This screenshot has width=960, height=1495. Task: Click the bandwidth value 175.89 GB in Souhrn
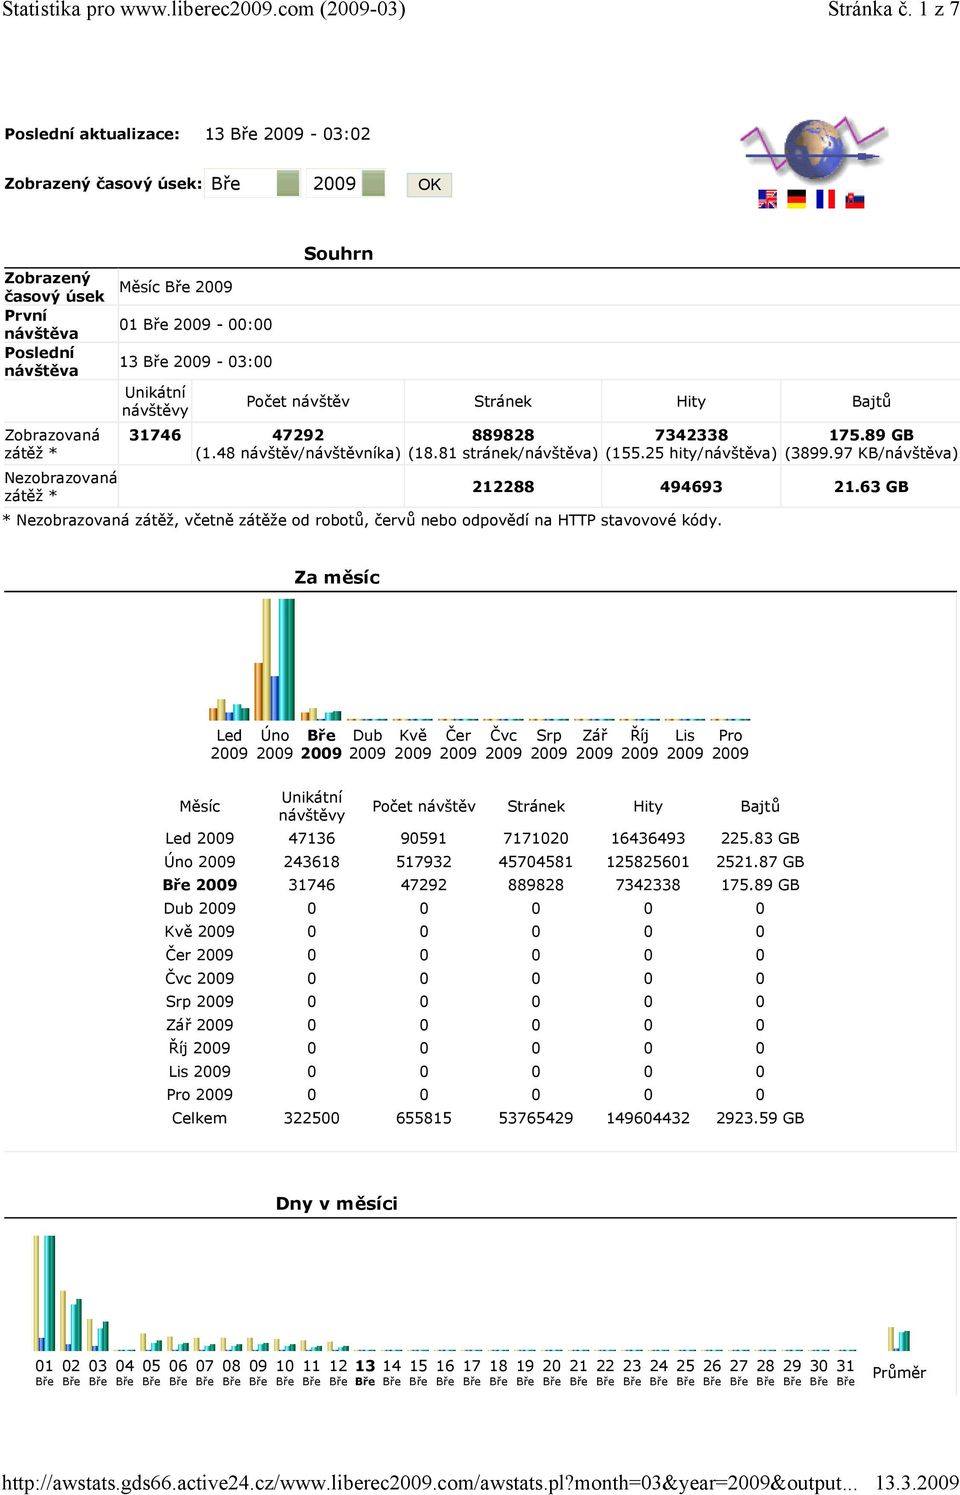871,435
